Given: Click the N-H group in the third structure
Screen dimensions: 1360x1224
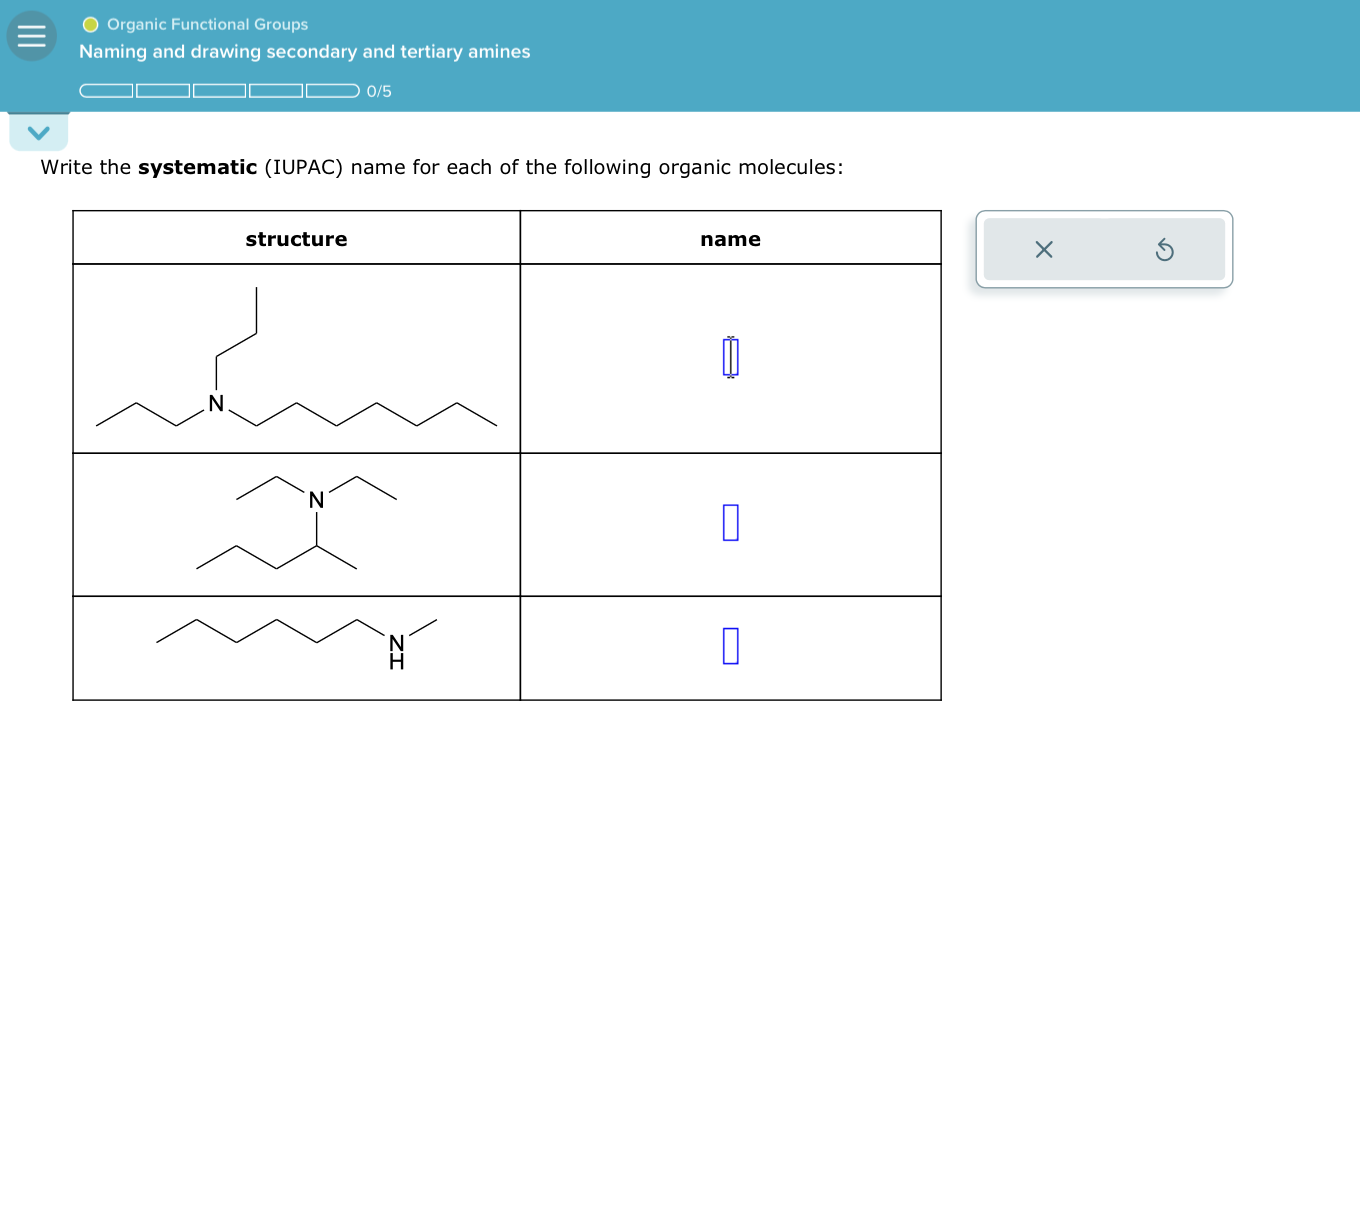Looking at the screenshot, I should [397, 648].
